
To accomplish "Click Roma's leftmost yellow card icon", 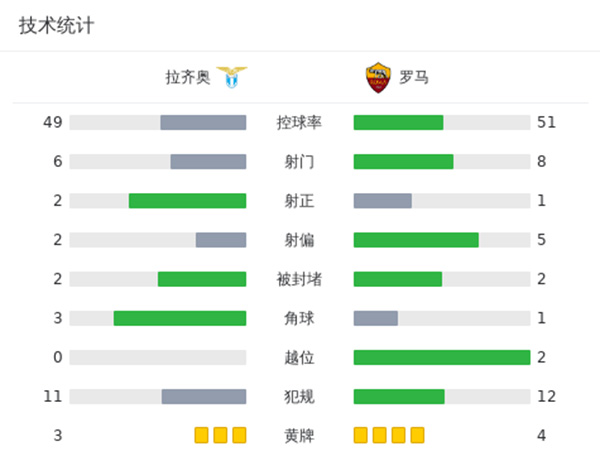I will (x=361, y=435).
